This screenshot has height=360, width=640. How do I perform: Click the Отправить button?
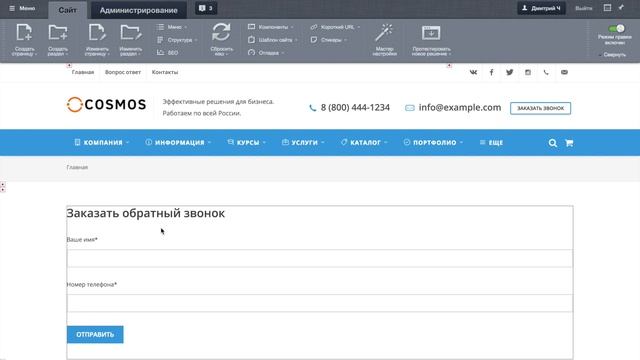tap(95, 334)
